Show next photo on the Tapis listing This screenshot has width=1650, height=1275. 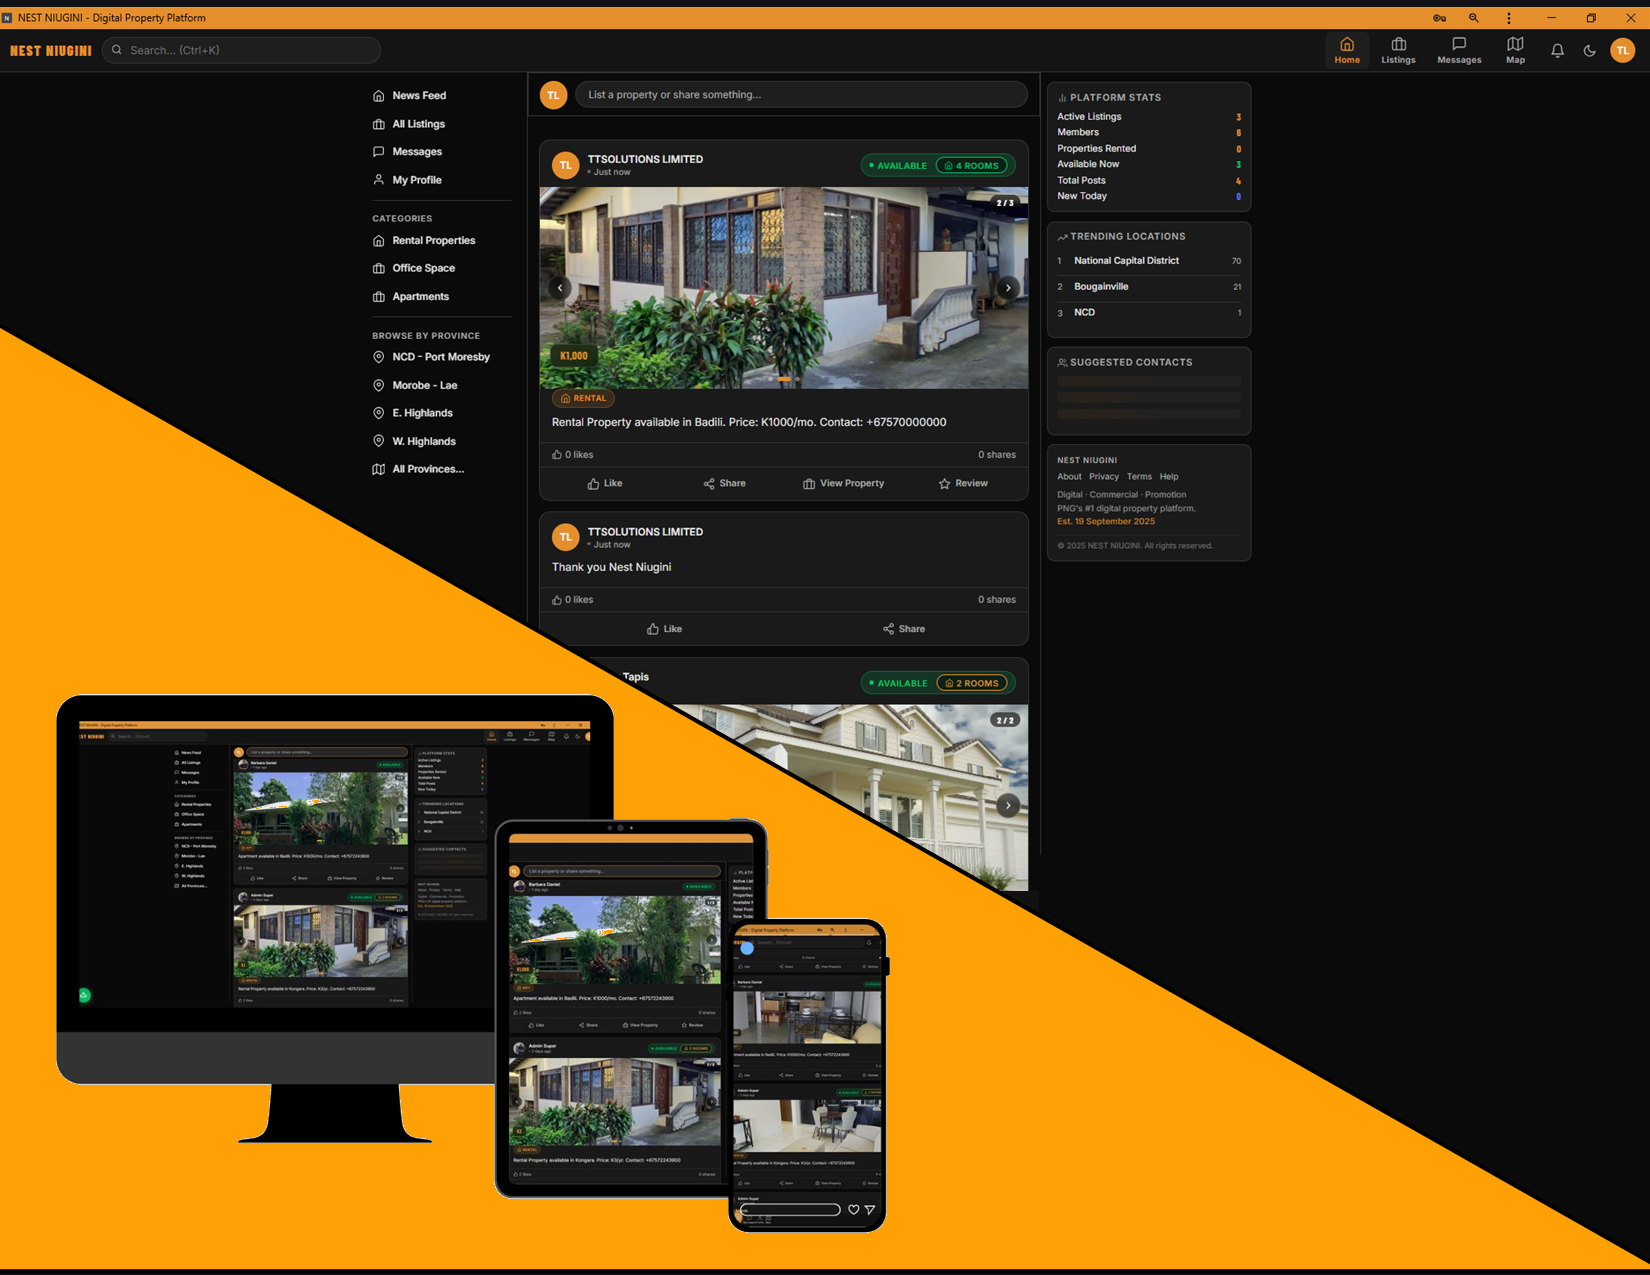pyautogui.click(x=1008, y=805)
